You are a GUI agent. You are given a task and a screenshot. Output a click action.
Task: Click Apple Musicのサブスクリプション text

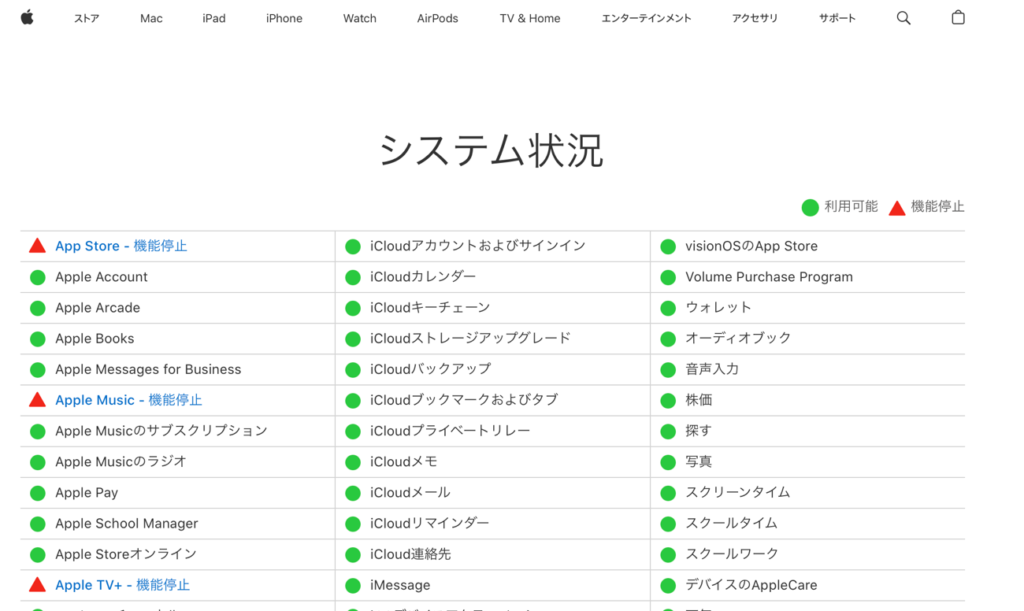161,431
